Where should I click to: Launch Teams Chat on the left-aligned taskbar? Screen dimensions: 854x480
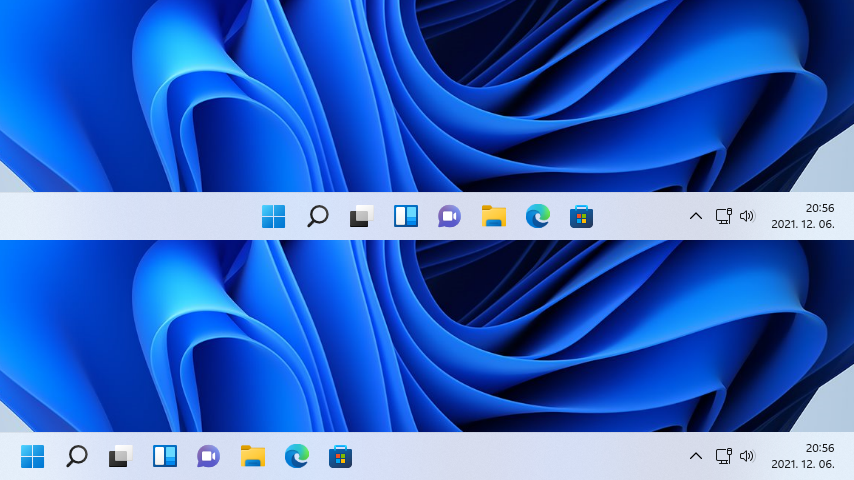pyautogui.click(x=208, y=456)
